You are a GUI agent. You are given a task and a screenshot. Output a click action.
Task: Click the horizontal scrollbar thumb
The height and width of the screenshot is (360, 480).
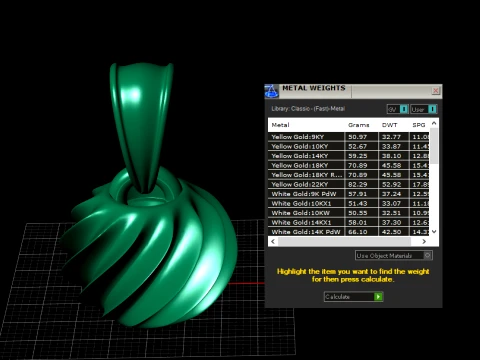(344, 241)
